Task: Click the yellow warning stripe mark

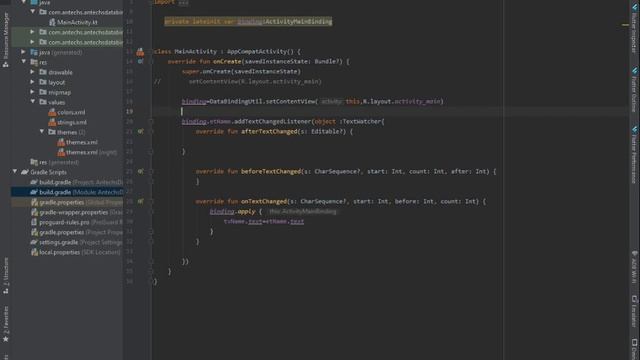Action: (x=625, y=25)
